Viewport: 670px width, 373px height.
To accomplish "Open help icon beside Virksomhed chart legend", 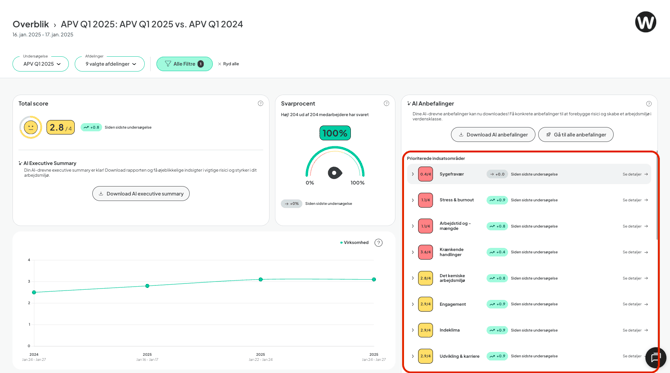I will [378, 243].
